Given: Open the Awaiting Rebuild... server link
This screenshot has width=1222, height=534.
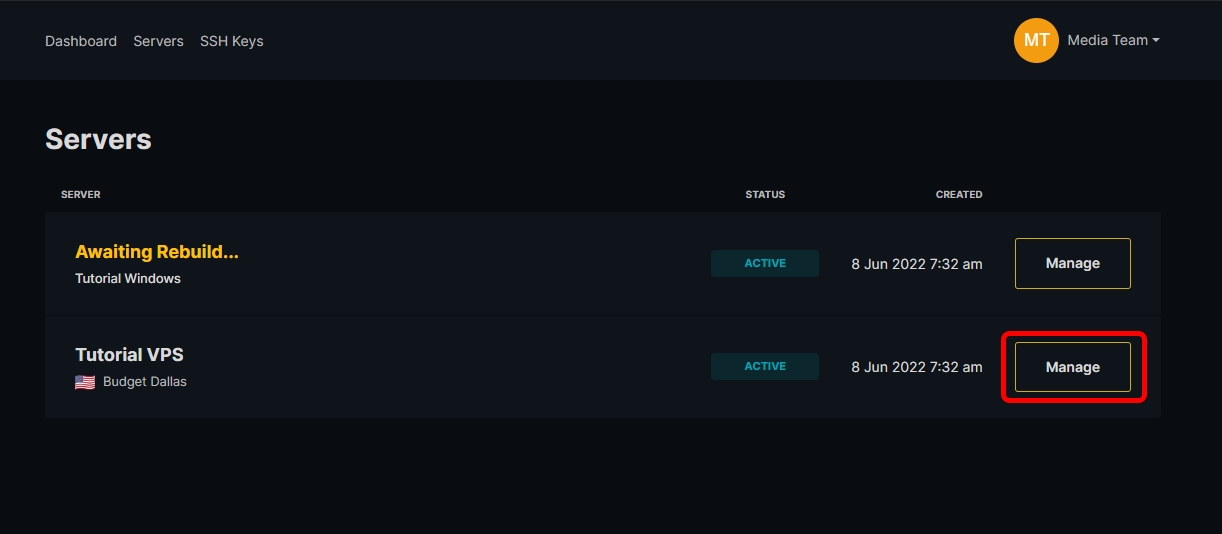Looking at the screenshot, I should (x=157, y=252).
